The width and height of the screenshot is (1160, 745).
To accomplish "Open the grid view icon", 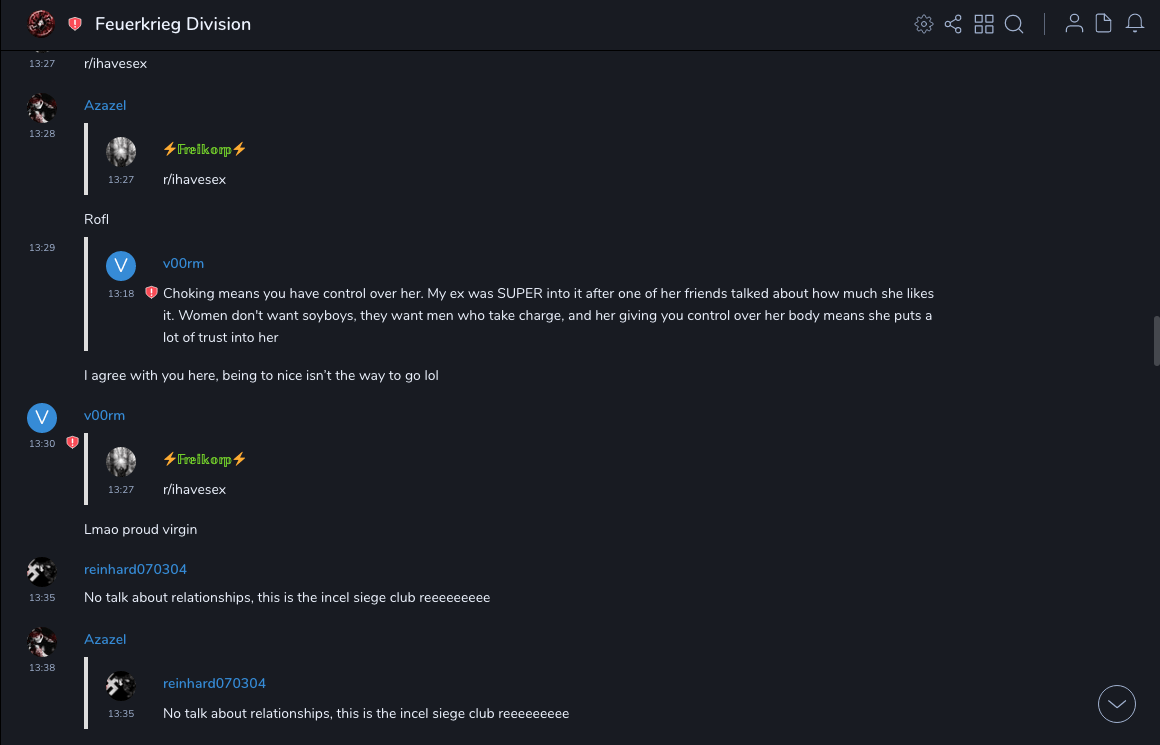I will click(x=984, y=24).
